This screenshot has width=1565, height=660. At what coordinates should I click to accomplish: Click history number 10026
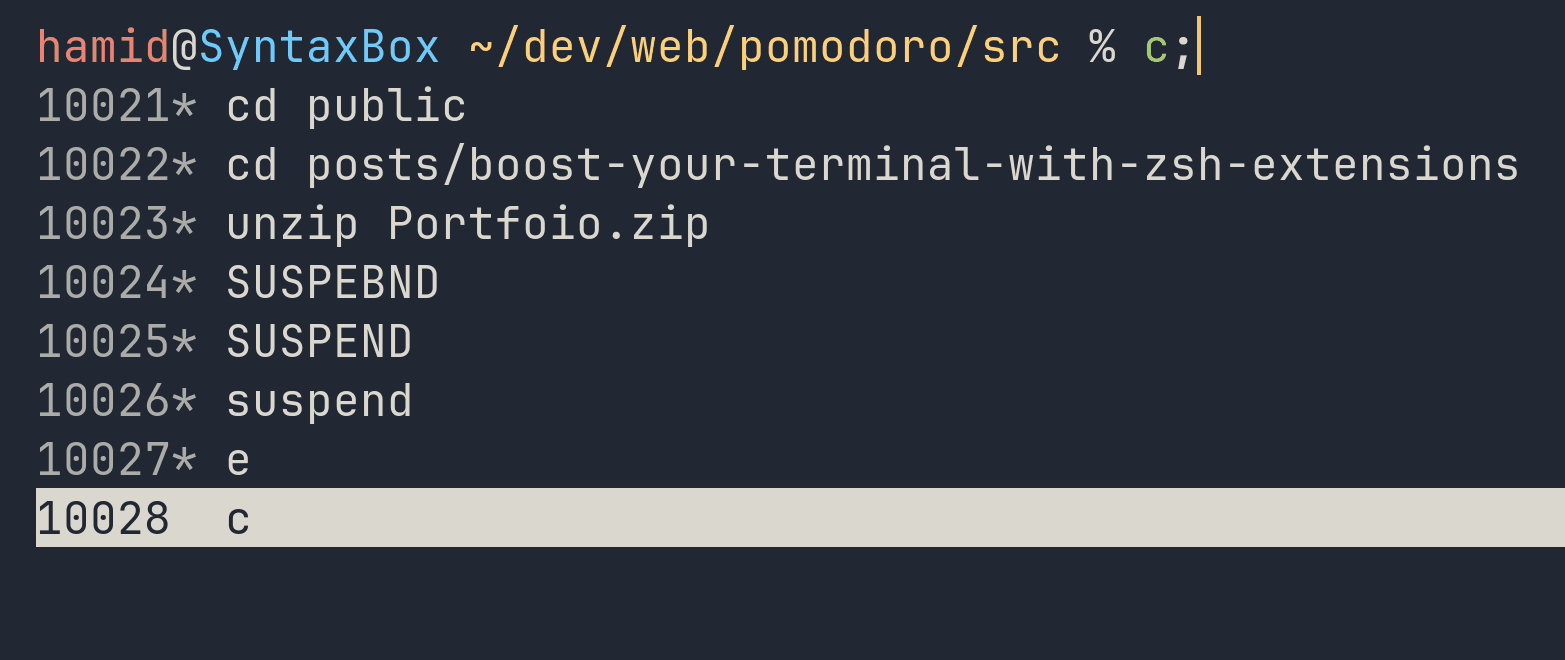(x=103, y=401)
